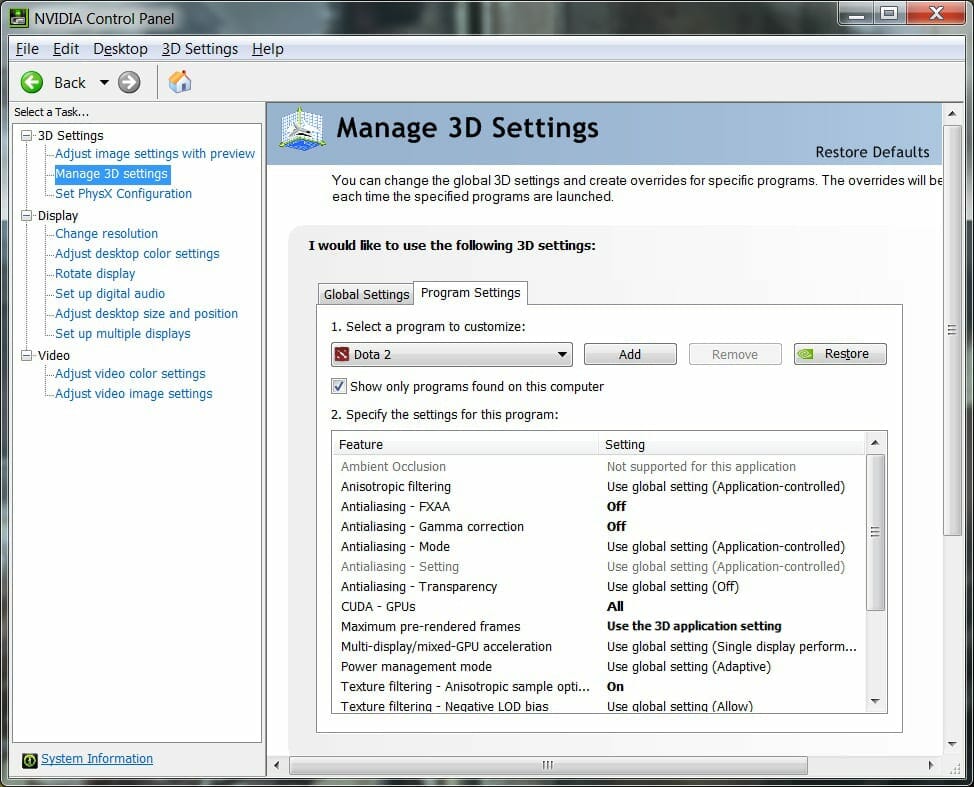Collapse the Display tree node
Screen dimensions: 974x787
[x=26, y=215]
